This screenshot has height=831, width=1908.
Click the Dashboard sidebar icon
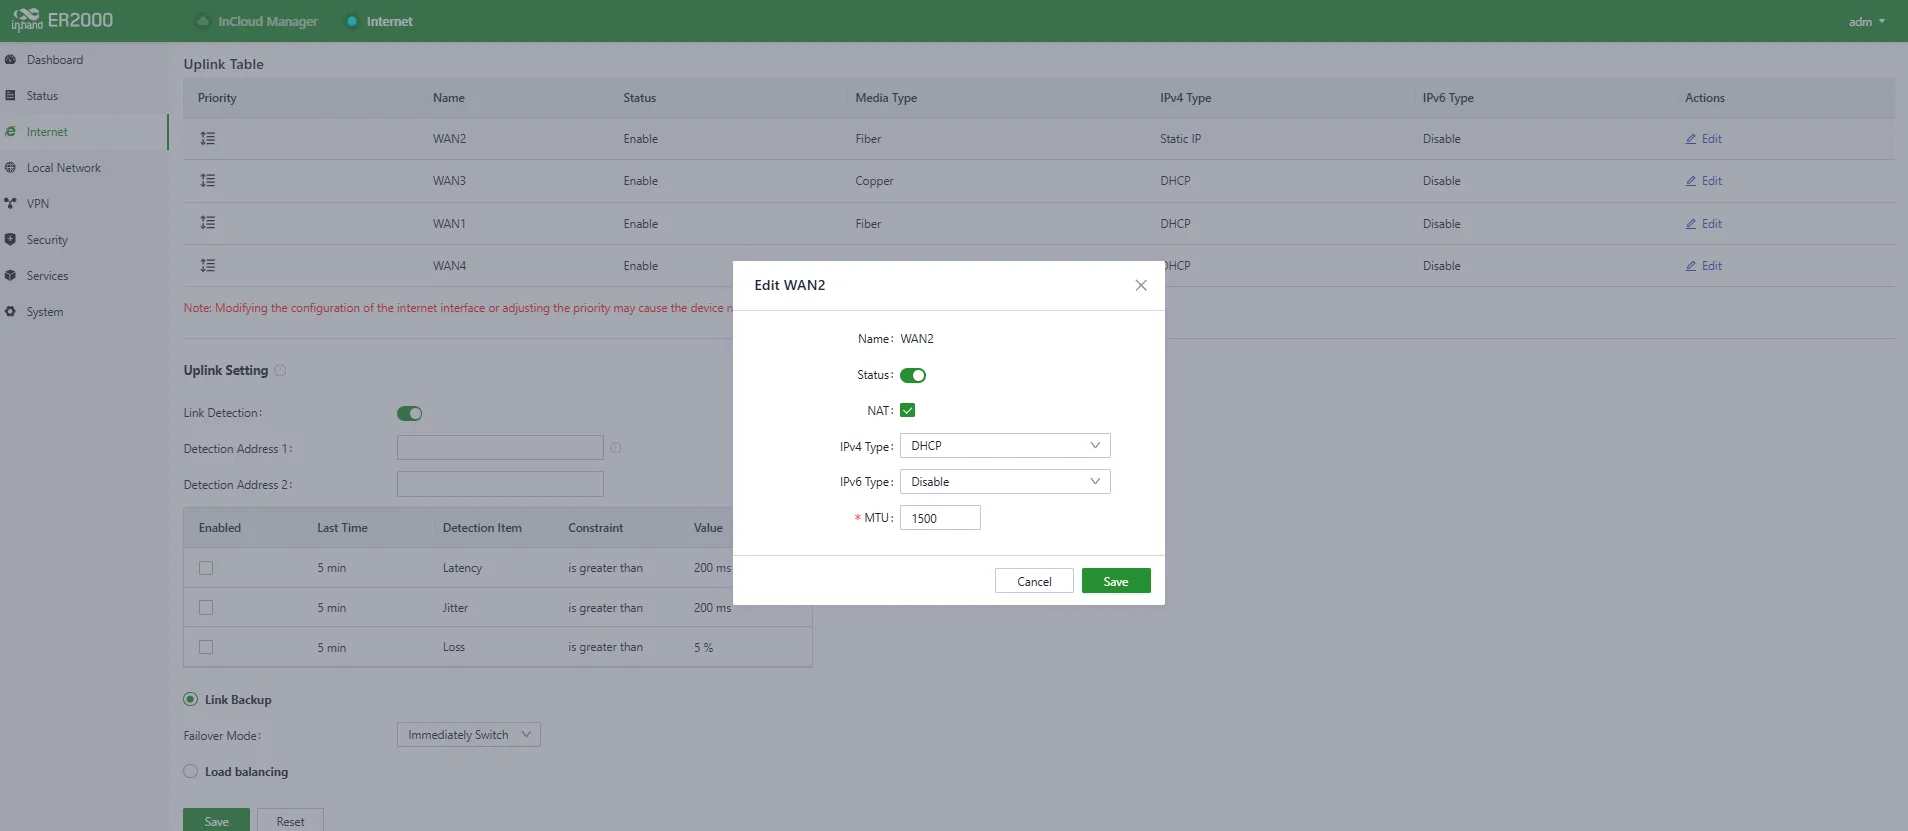coord(10,60)
